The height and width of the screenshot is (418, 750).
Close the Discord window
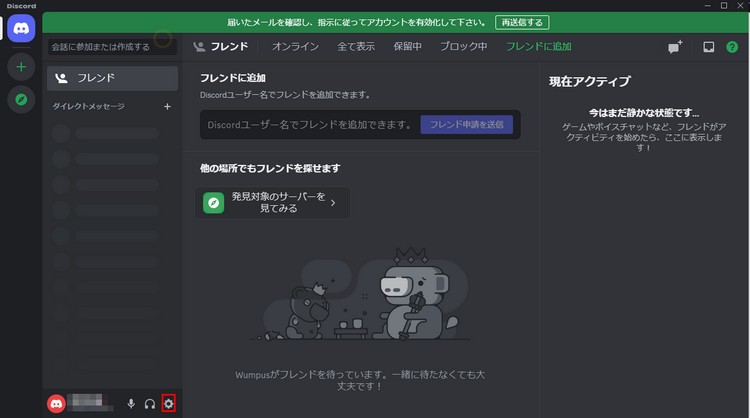pyautogui.click(x=740, y=6)
